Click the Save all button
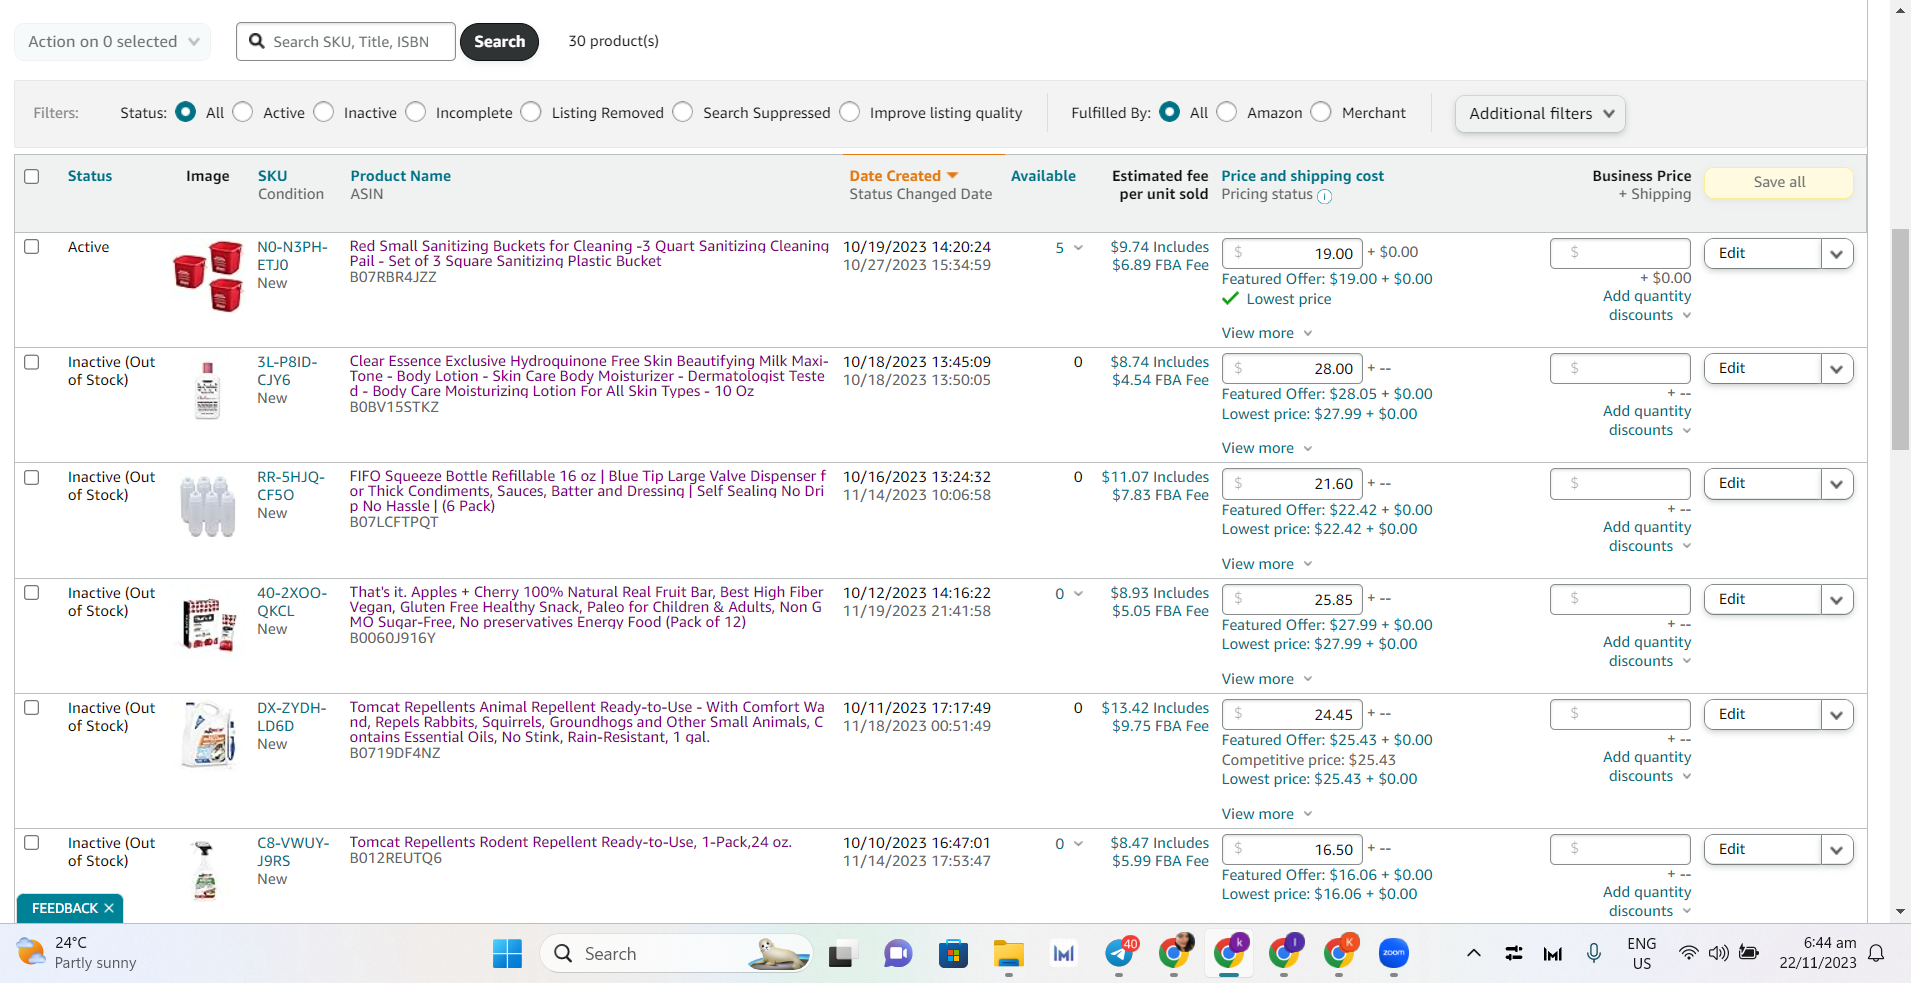This screenshot has height=983, width=1911. click(1779, 182)
